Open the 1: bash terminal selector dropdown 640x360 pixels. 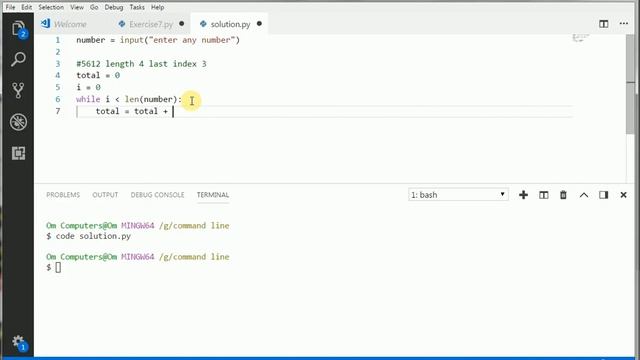tap(458, 195)
